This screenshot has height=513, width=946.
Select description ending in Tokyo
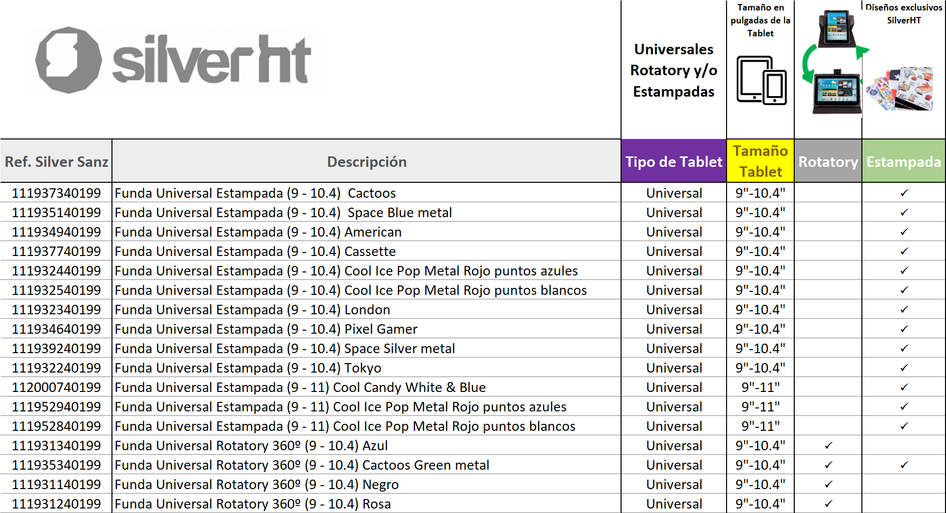248,368
